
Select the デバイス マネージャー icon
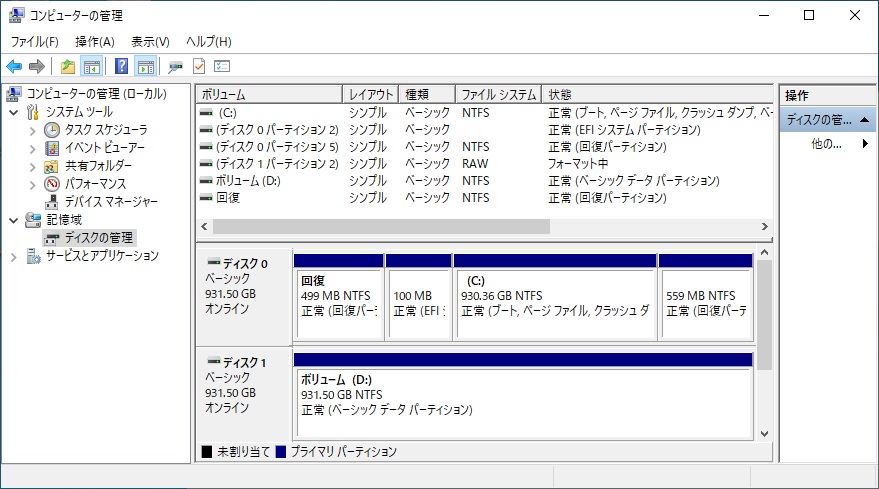click(52, 201)
